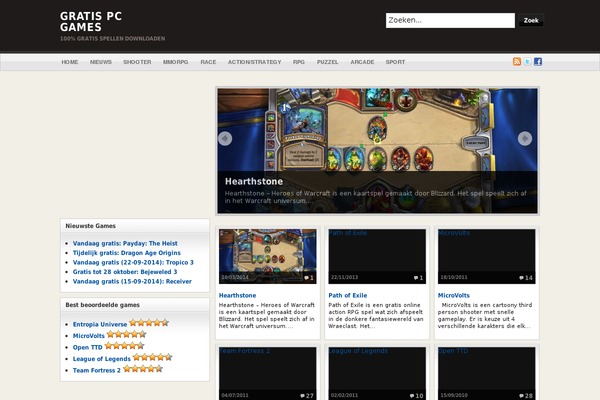Go to previous slide in Hearthstone slider
This screenshot has height=400, width=600.
coord(225,138)
